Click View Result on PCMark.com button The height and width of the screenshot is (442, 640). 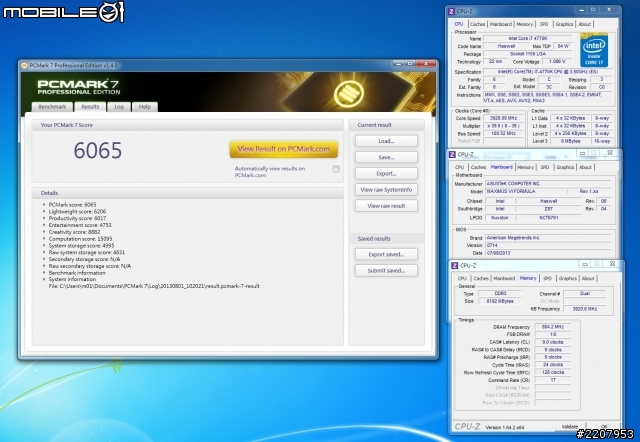(284, 149)
